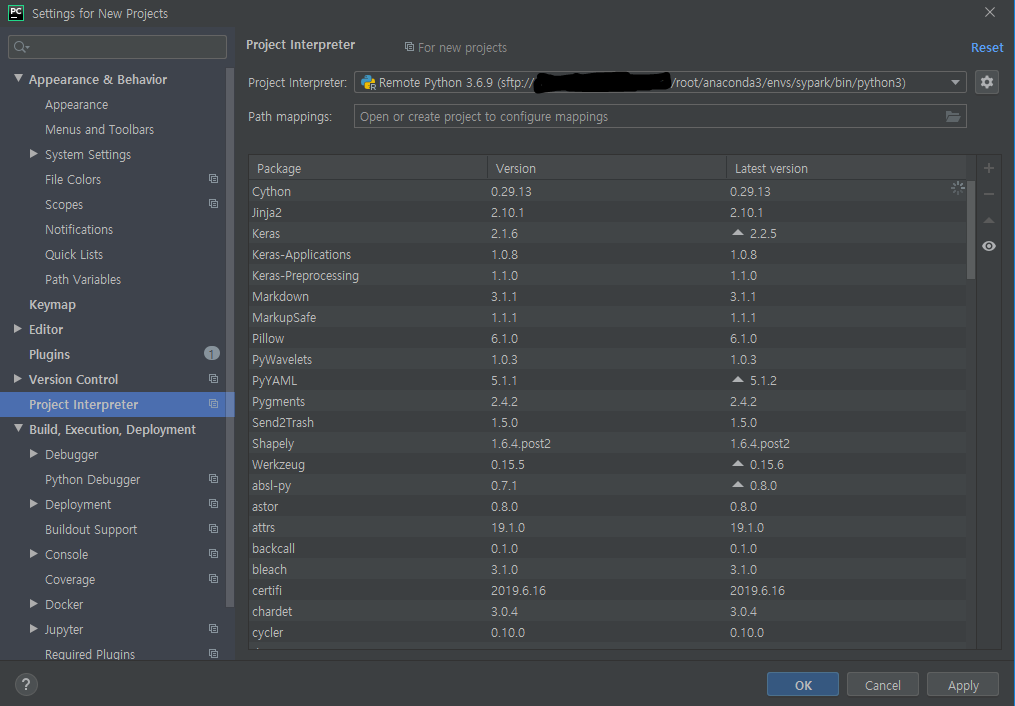Image resolution: width=1015 pixels, height=706 pixels.
Task: Toggle the show early releases eye icon
Action: point(988,246)
